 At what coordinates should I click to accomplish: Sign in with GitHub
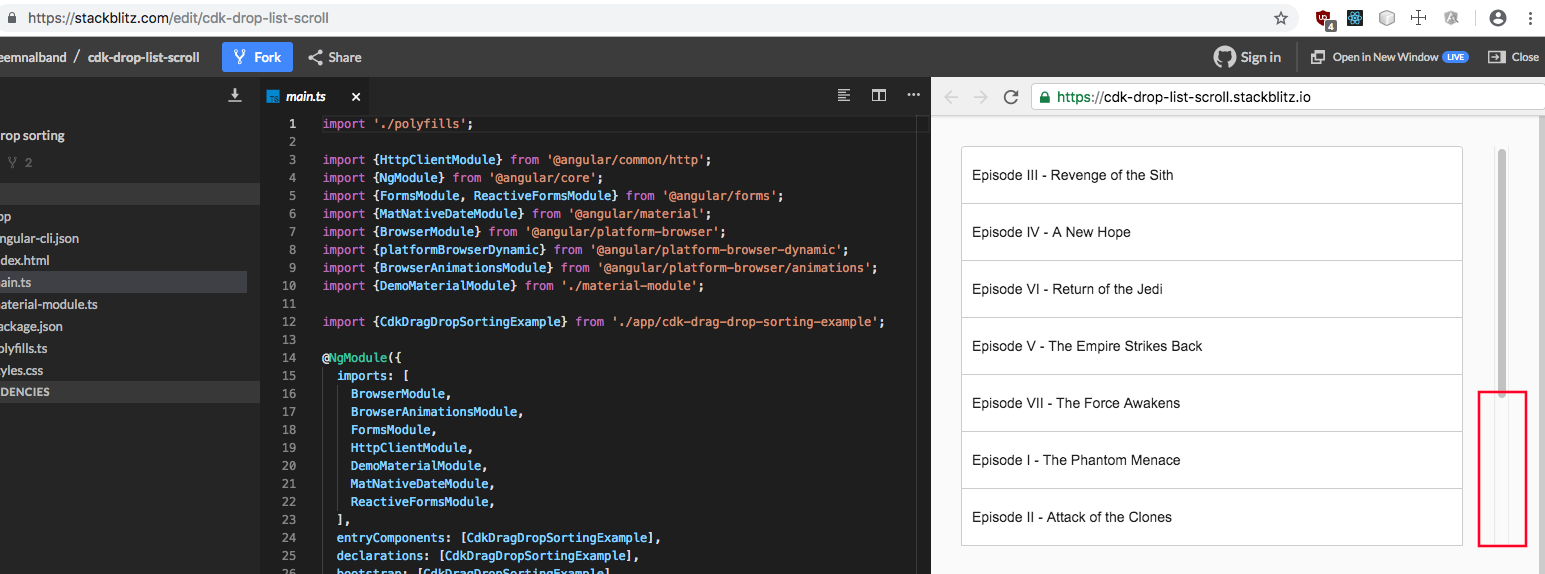click(x=1247, y=57)
